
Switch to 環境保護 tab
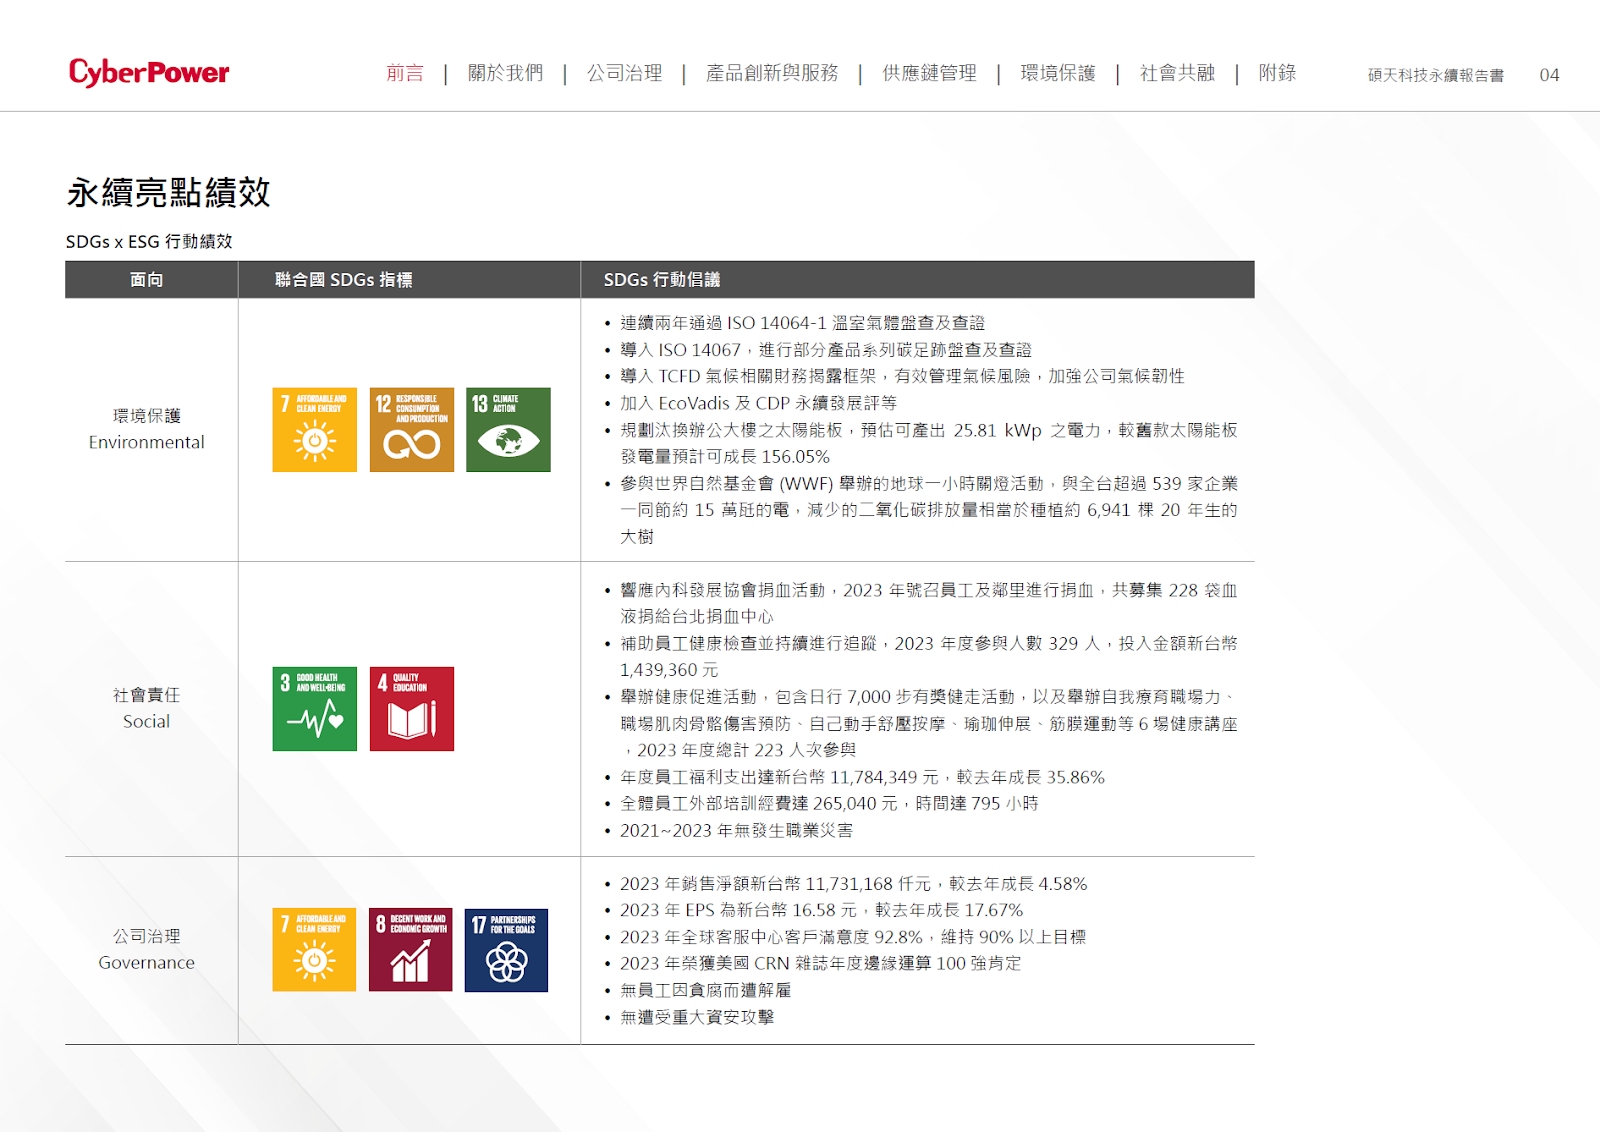[x=1058, y=73]
